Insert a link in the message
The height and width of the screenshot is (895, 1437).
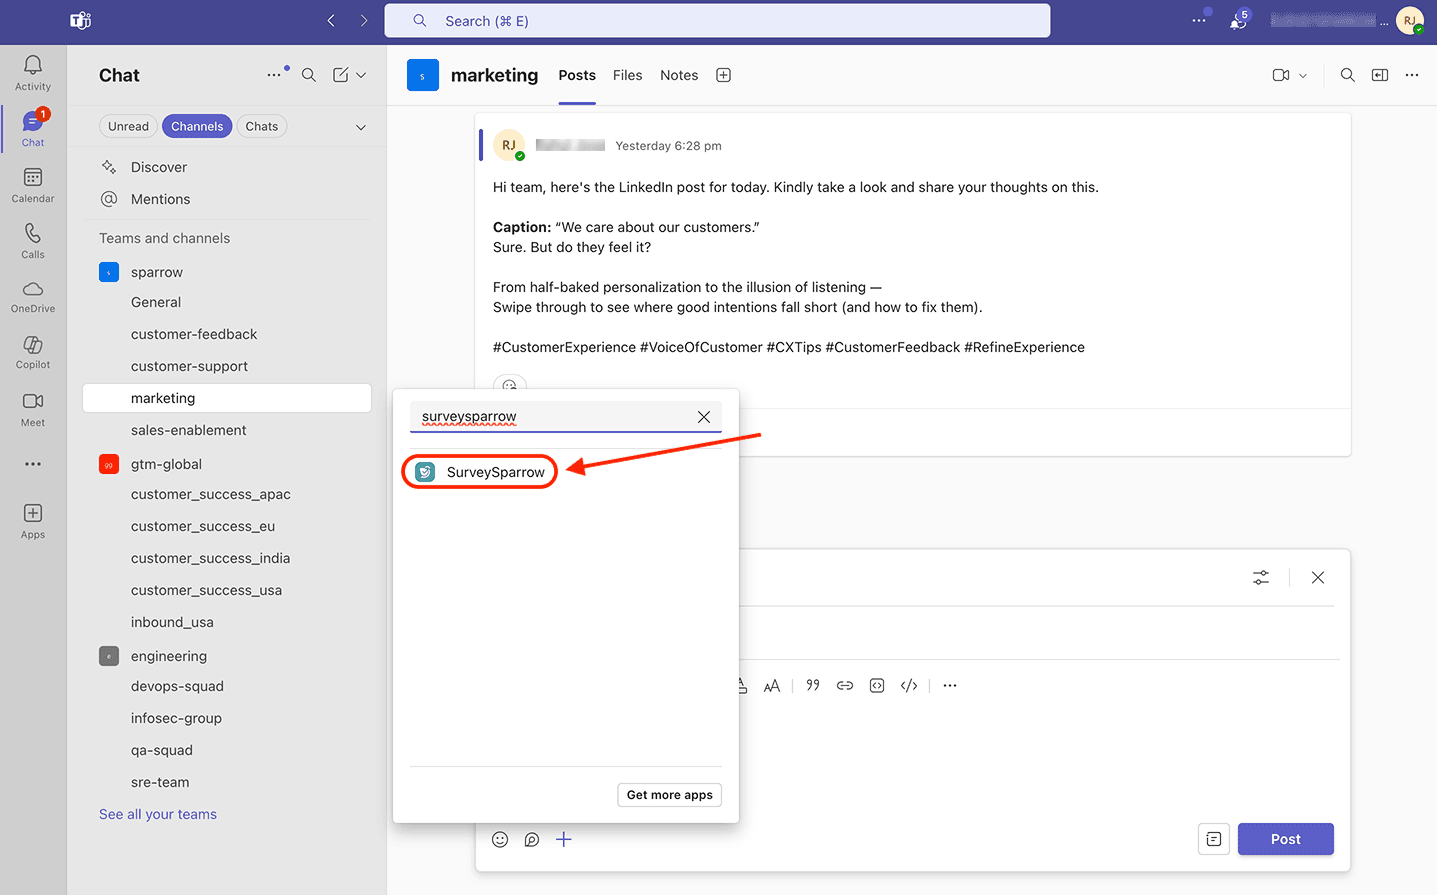[845, 686]
